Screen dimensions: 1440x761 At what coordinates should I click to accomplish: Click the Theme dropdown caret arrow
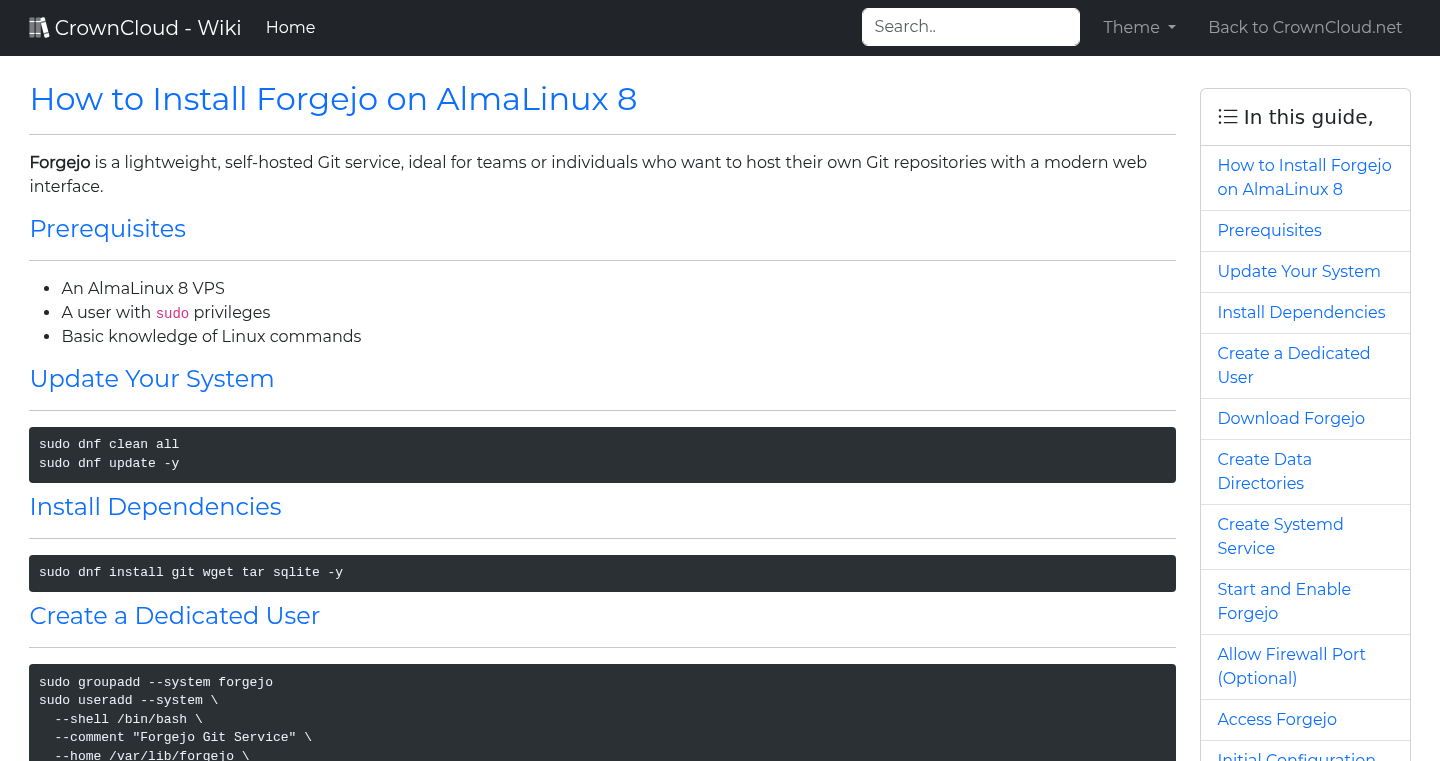click(x=1172, y=27)
